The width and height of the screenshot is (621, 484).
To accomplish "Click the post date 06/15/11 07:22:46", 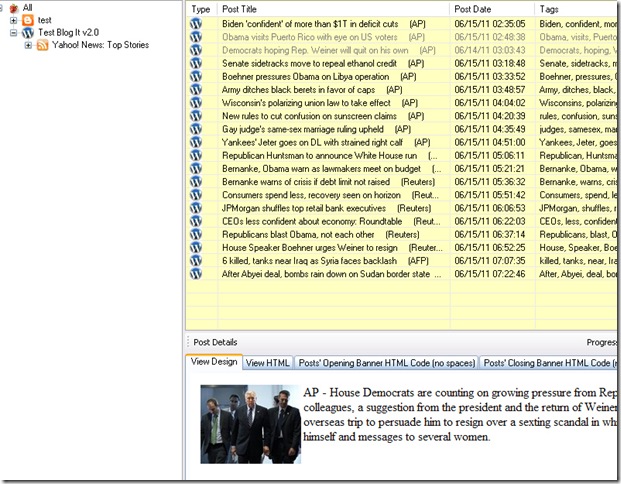I will tap(490, 273).
